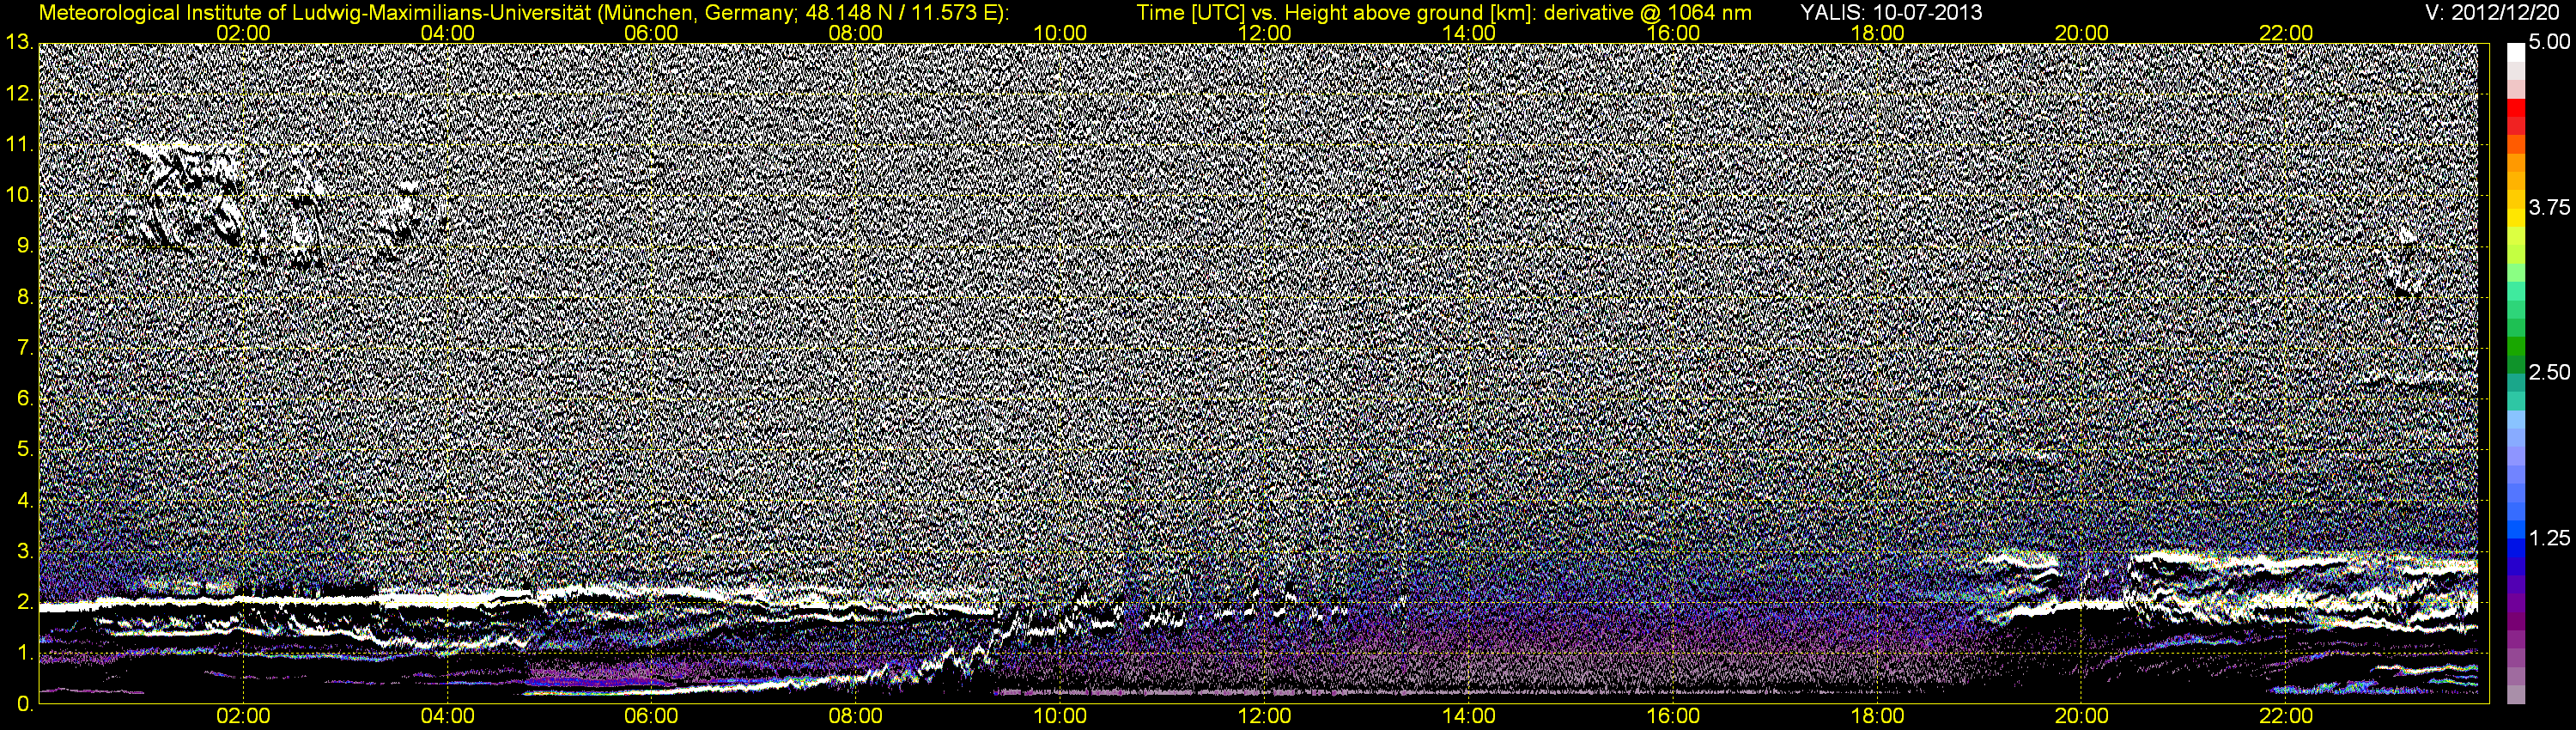Click the small cloud feature near 23:00 at 8.5 km
The image size is (2576, 730).
pyautogui.click(x=2405, y=262)
